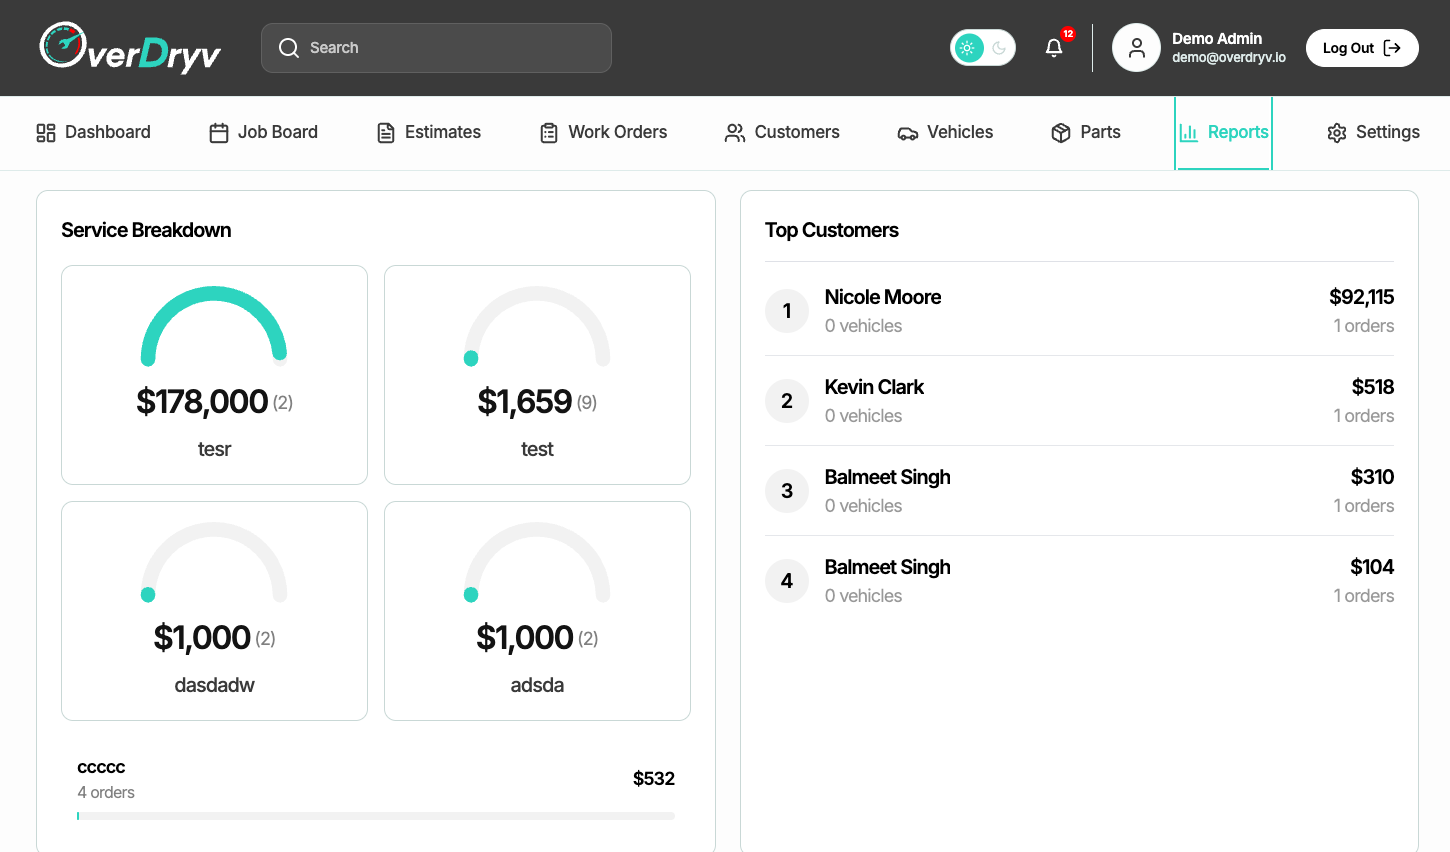Click the Work Orders clipboard icon
Image resolution: width=1450 pixels, height=852 pixels.
point(549,133)
